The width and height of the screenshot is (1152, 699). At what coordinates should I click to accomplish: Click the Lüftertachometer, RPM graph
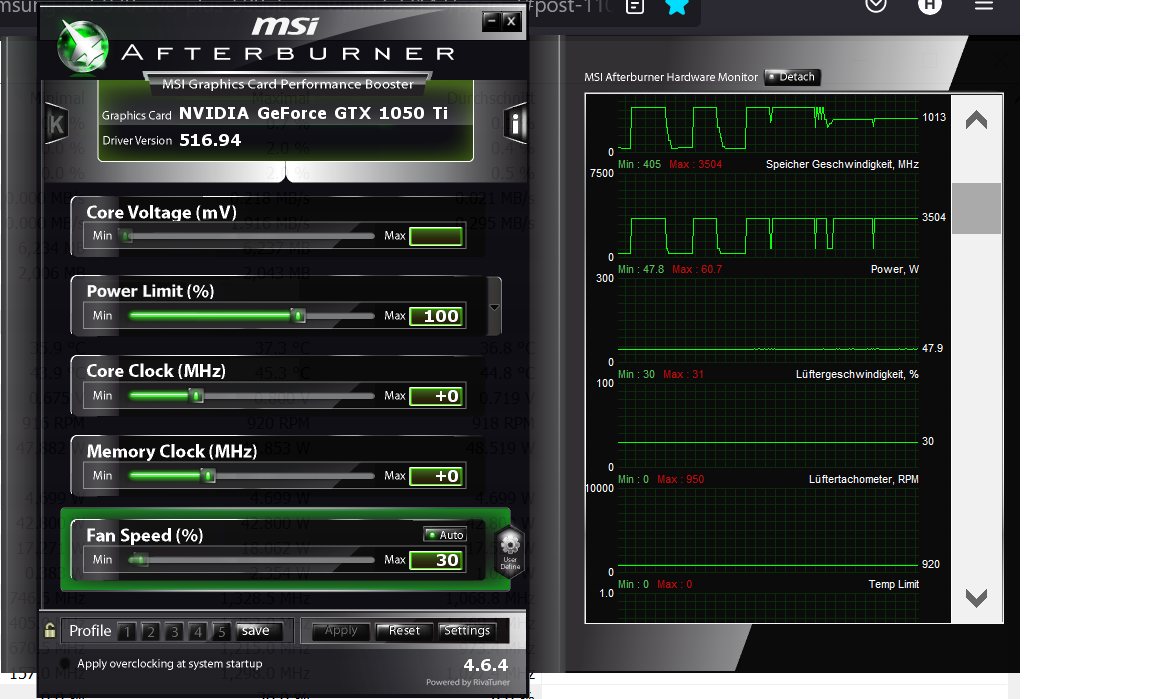tap(768, 530)
